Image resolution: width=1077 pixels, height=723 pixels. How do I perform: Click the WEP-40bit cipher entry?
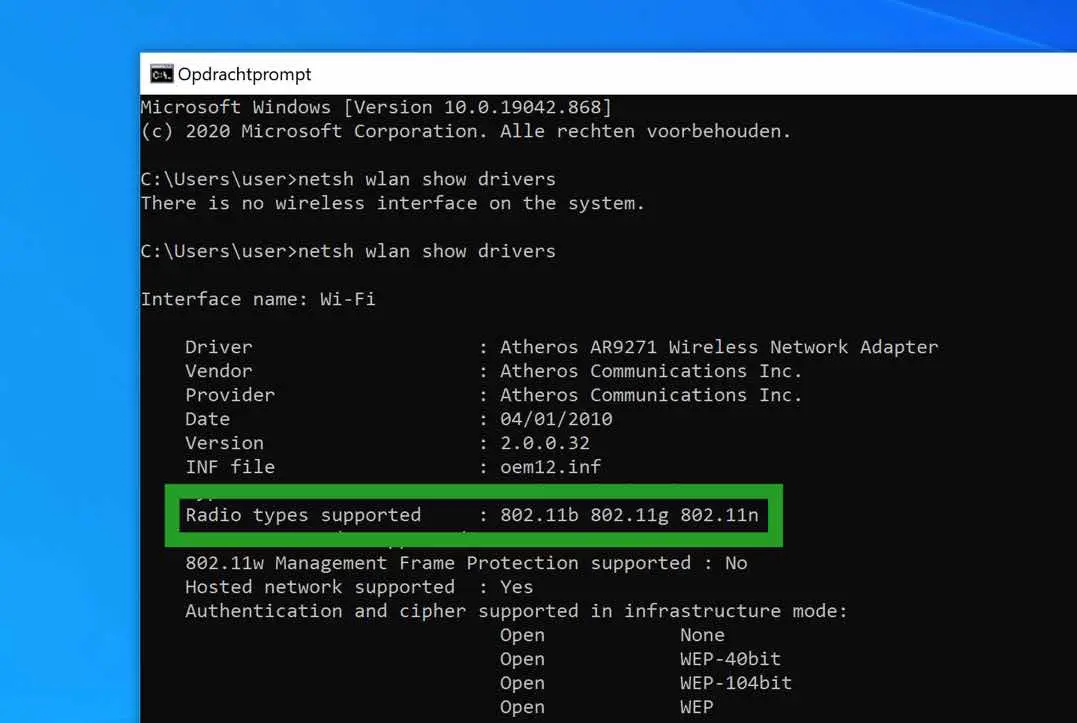(x=730, y=659)
